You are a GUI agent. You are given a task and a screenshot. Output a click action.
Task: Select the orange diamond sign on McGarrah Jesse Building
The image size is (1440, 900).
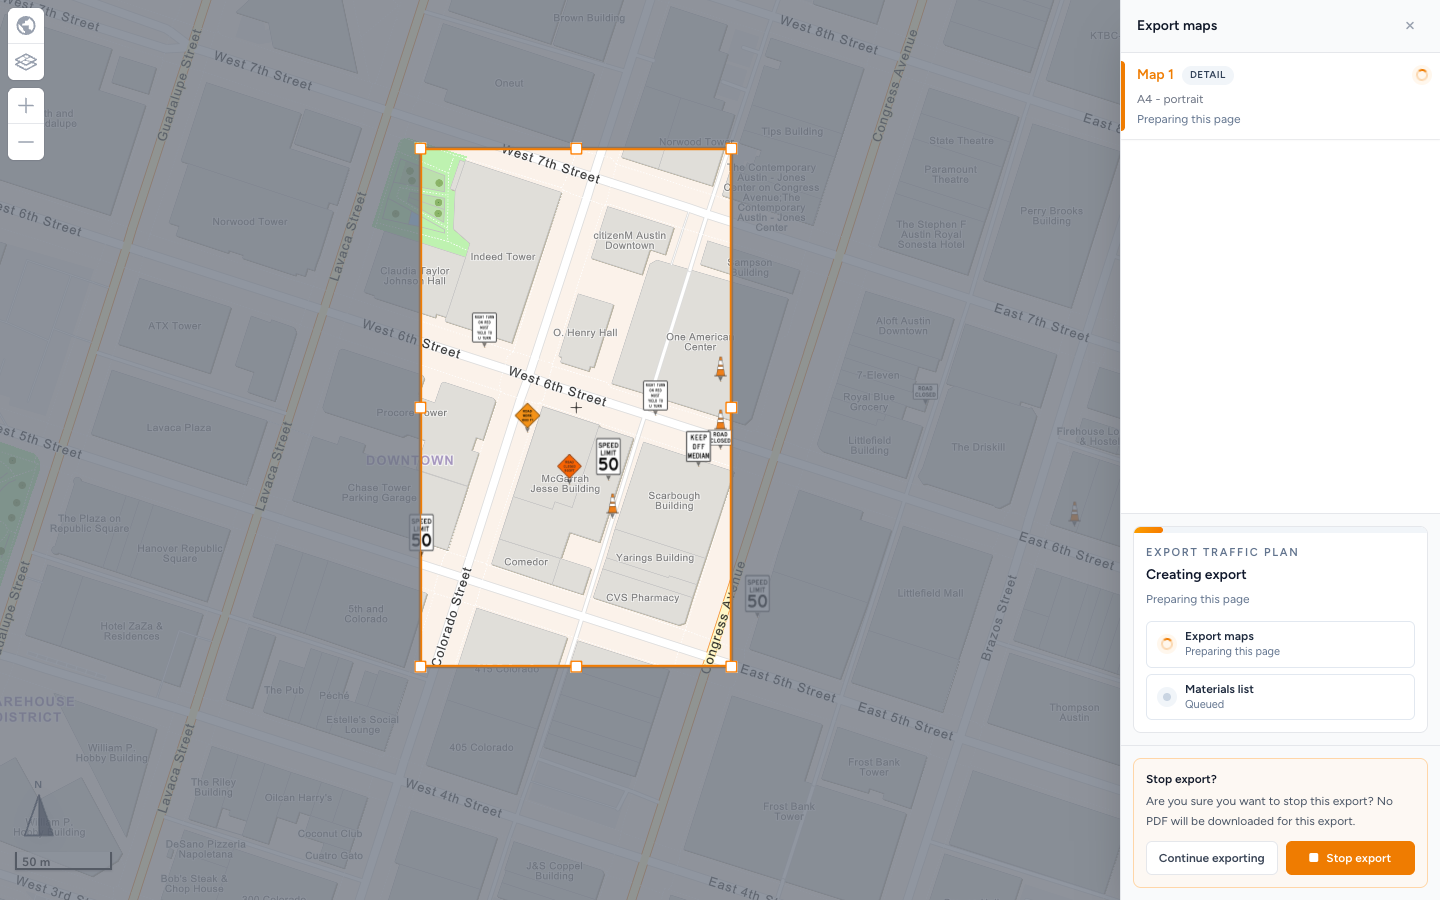[569, 466]
